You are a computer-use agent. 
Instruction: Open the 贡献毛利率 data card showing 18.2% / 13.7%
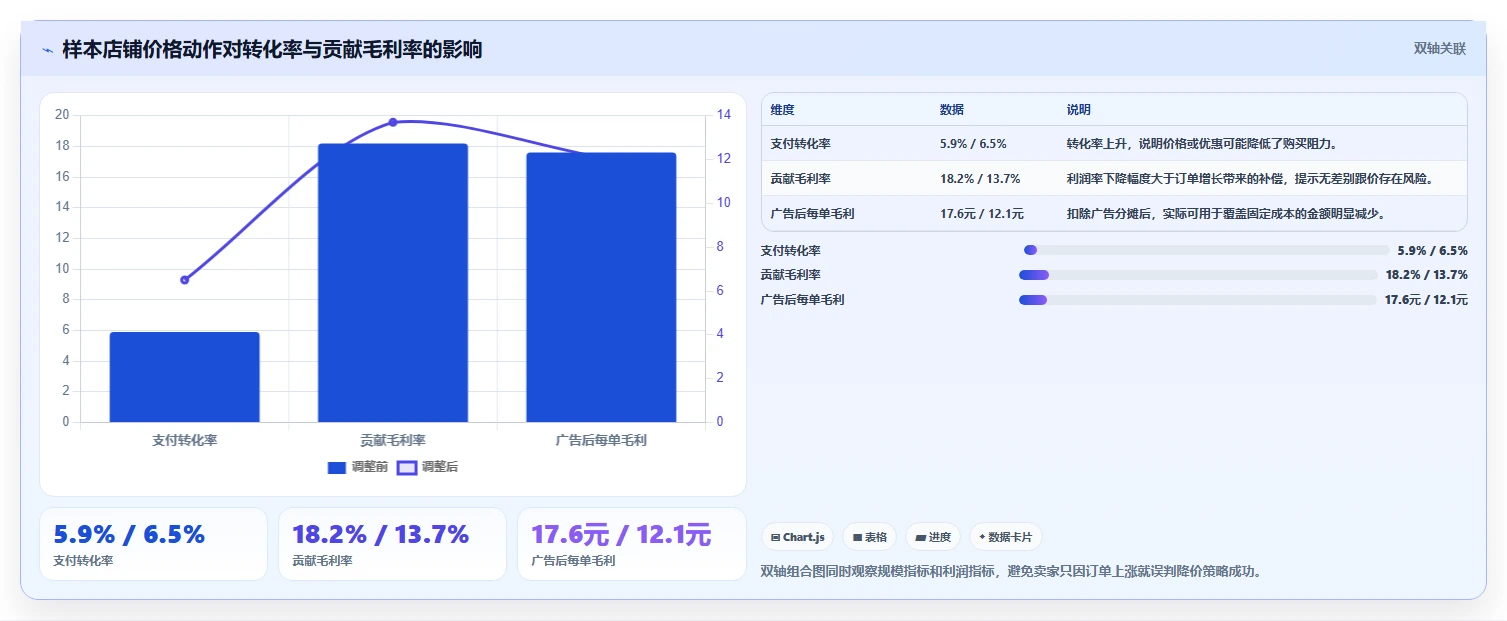(x=392, y=544)
